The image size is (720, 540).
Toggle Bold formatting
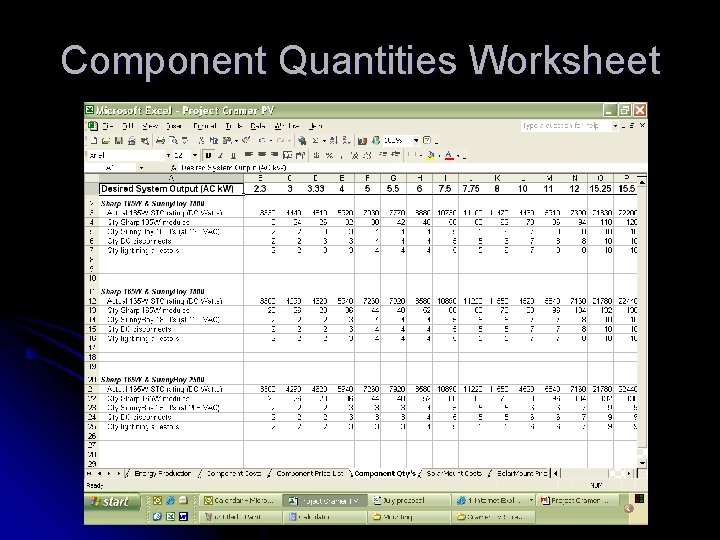[208, 156]
